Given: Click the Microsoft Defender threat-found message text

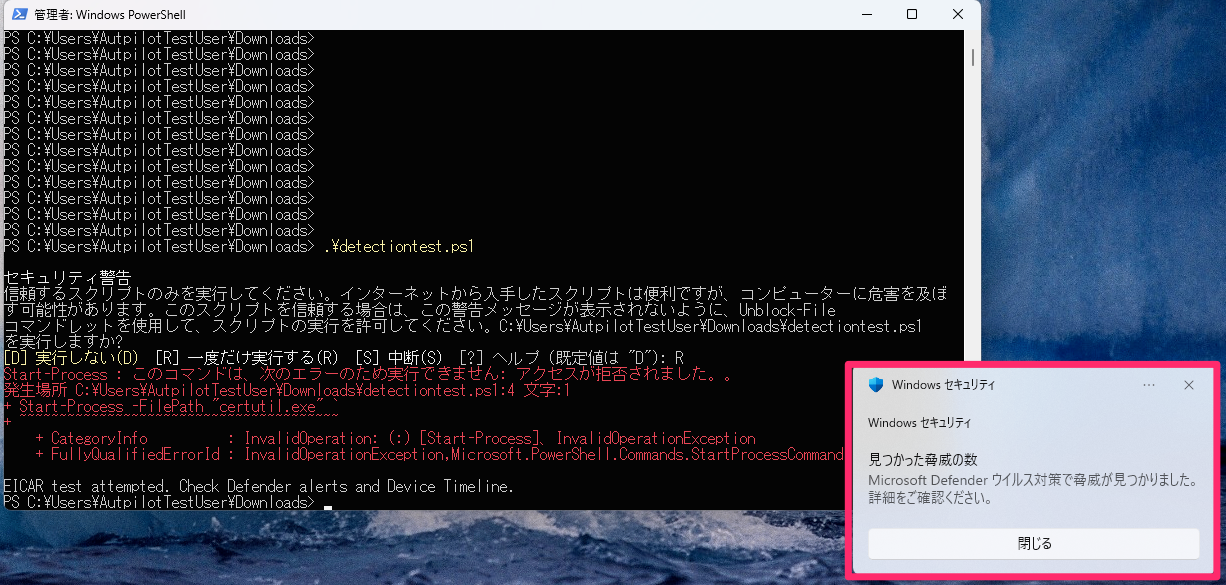Looking at the screenshot, I should pyautogui.click(x=1033, y=489).
